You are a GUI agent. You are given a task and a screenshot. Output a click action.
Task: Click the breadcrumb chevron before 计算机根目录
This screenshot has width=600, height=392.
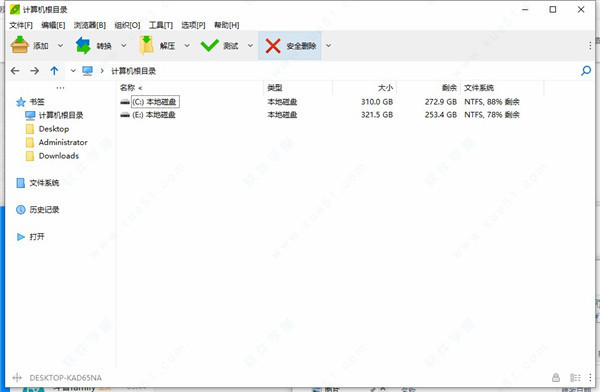coord(102,71)
